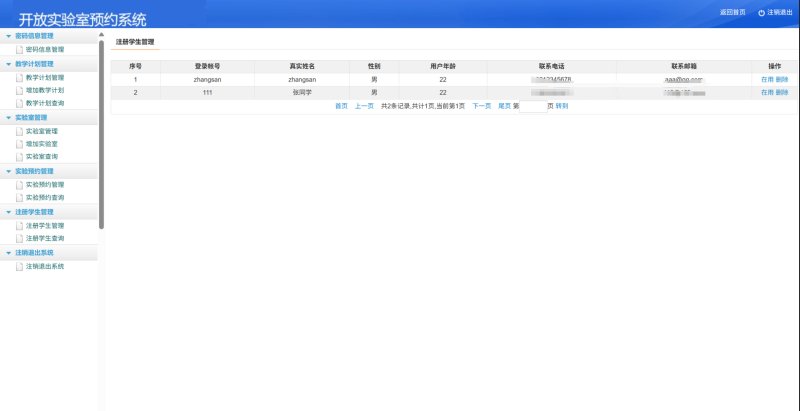
Task: Open 实验预约查询 label in sidebar
Action: 45,197
